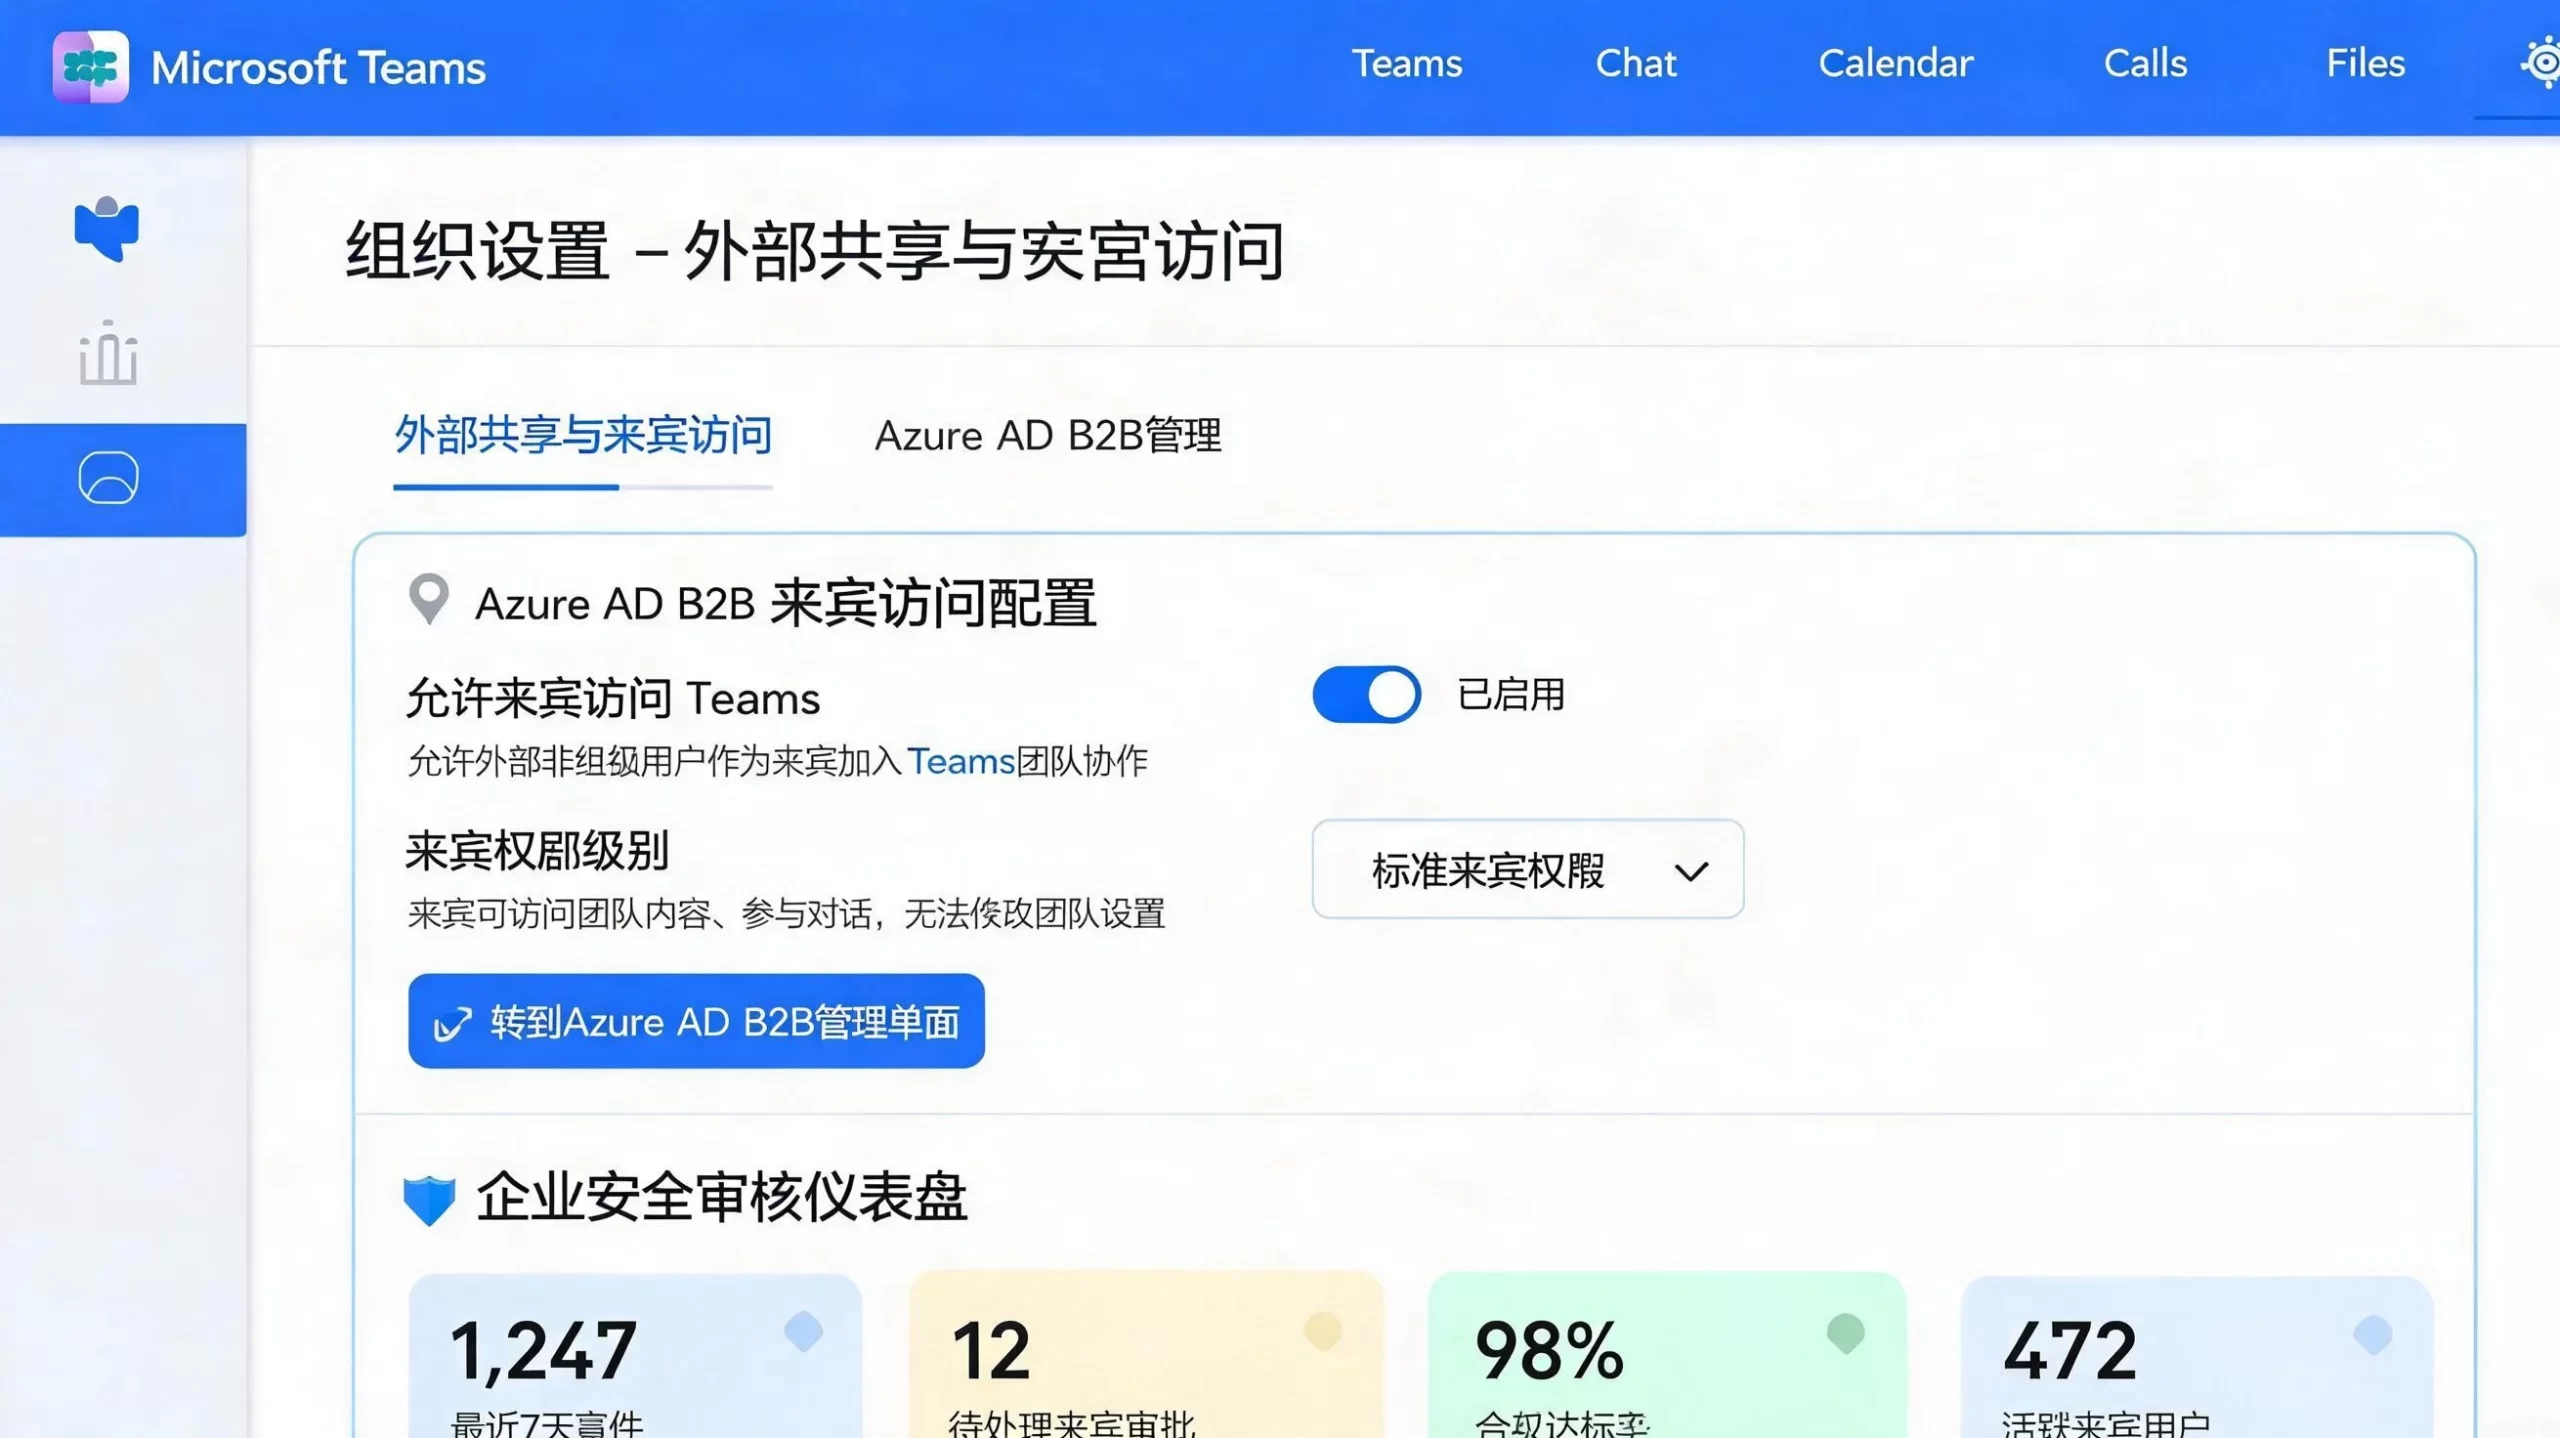Open the 472 active guest users card
Screen dimensions: 2560x1438
[x=2197, y=1358]
